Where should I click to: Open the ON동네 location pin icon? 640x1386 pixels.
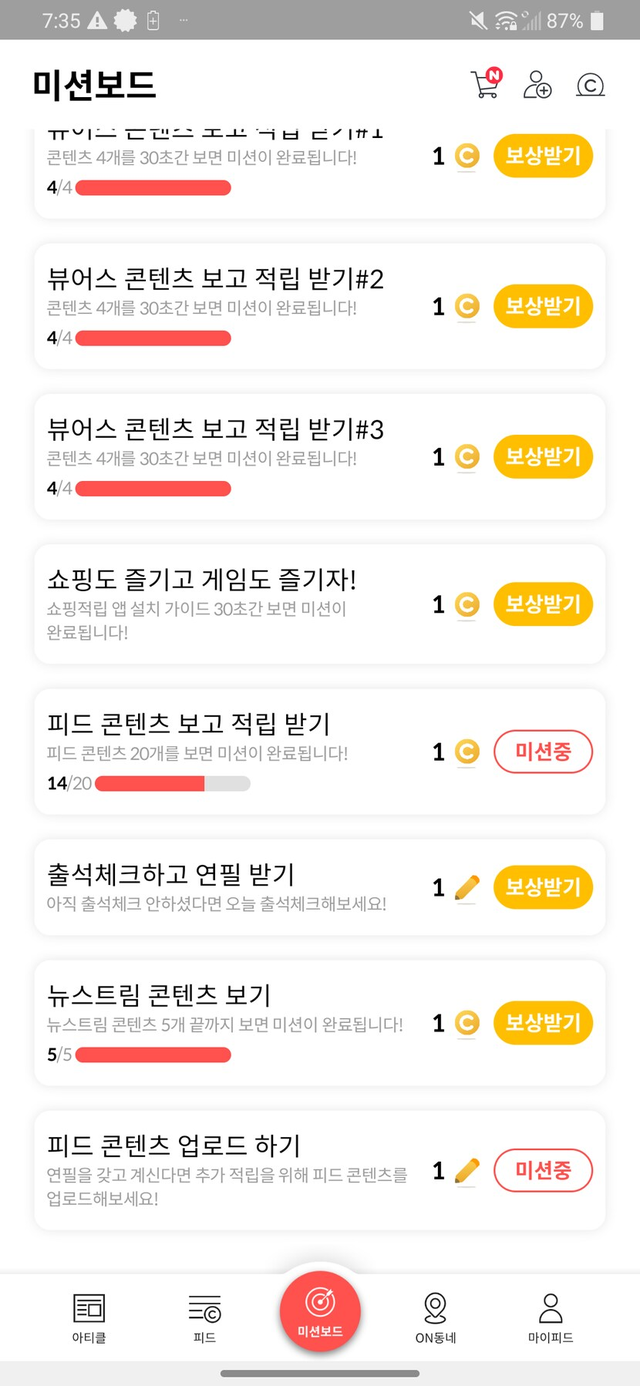pyautogui.click(x=435, y=1308)
